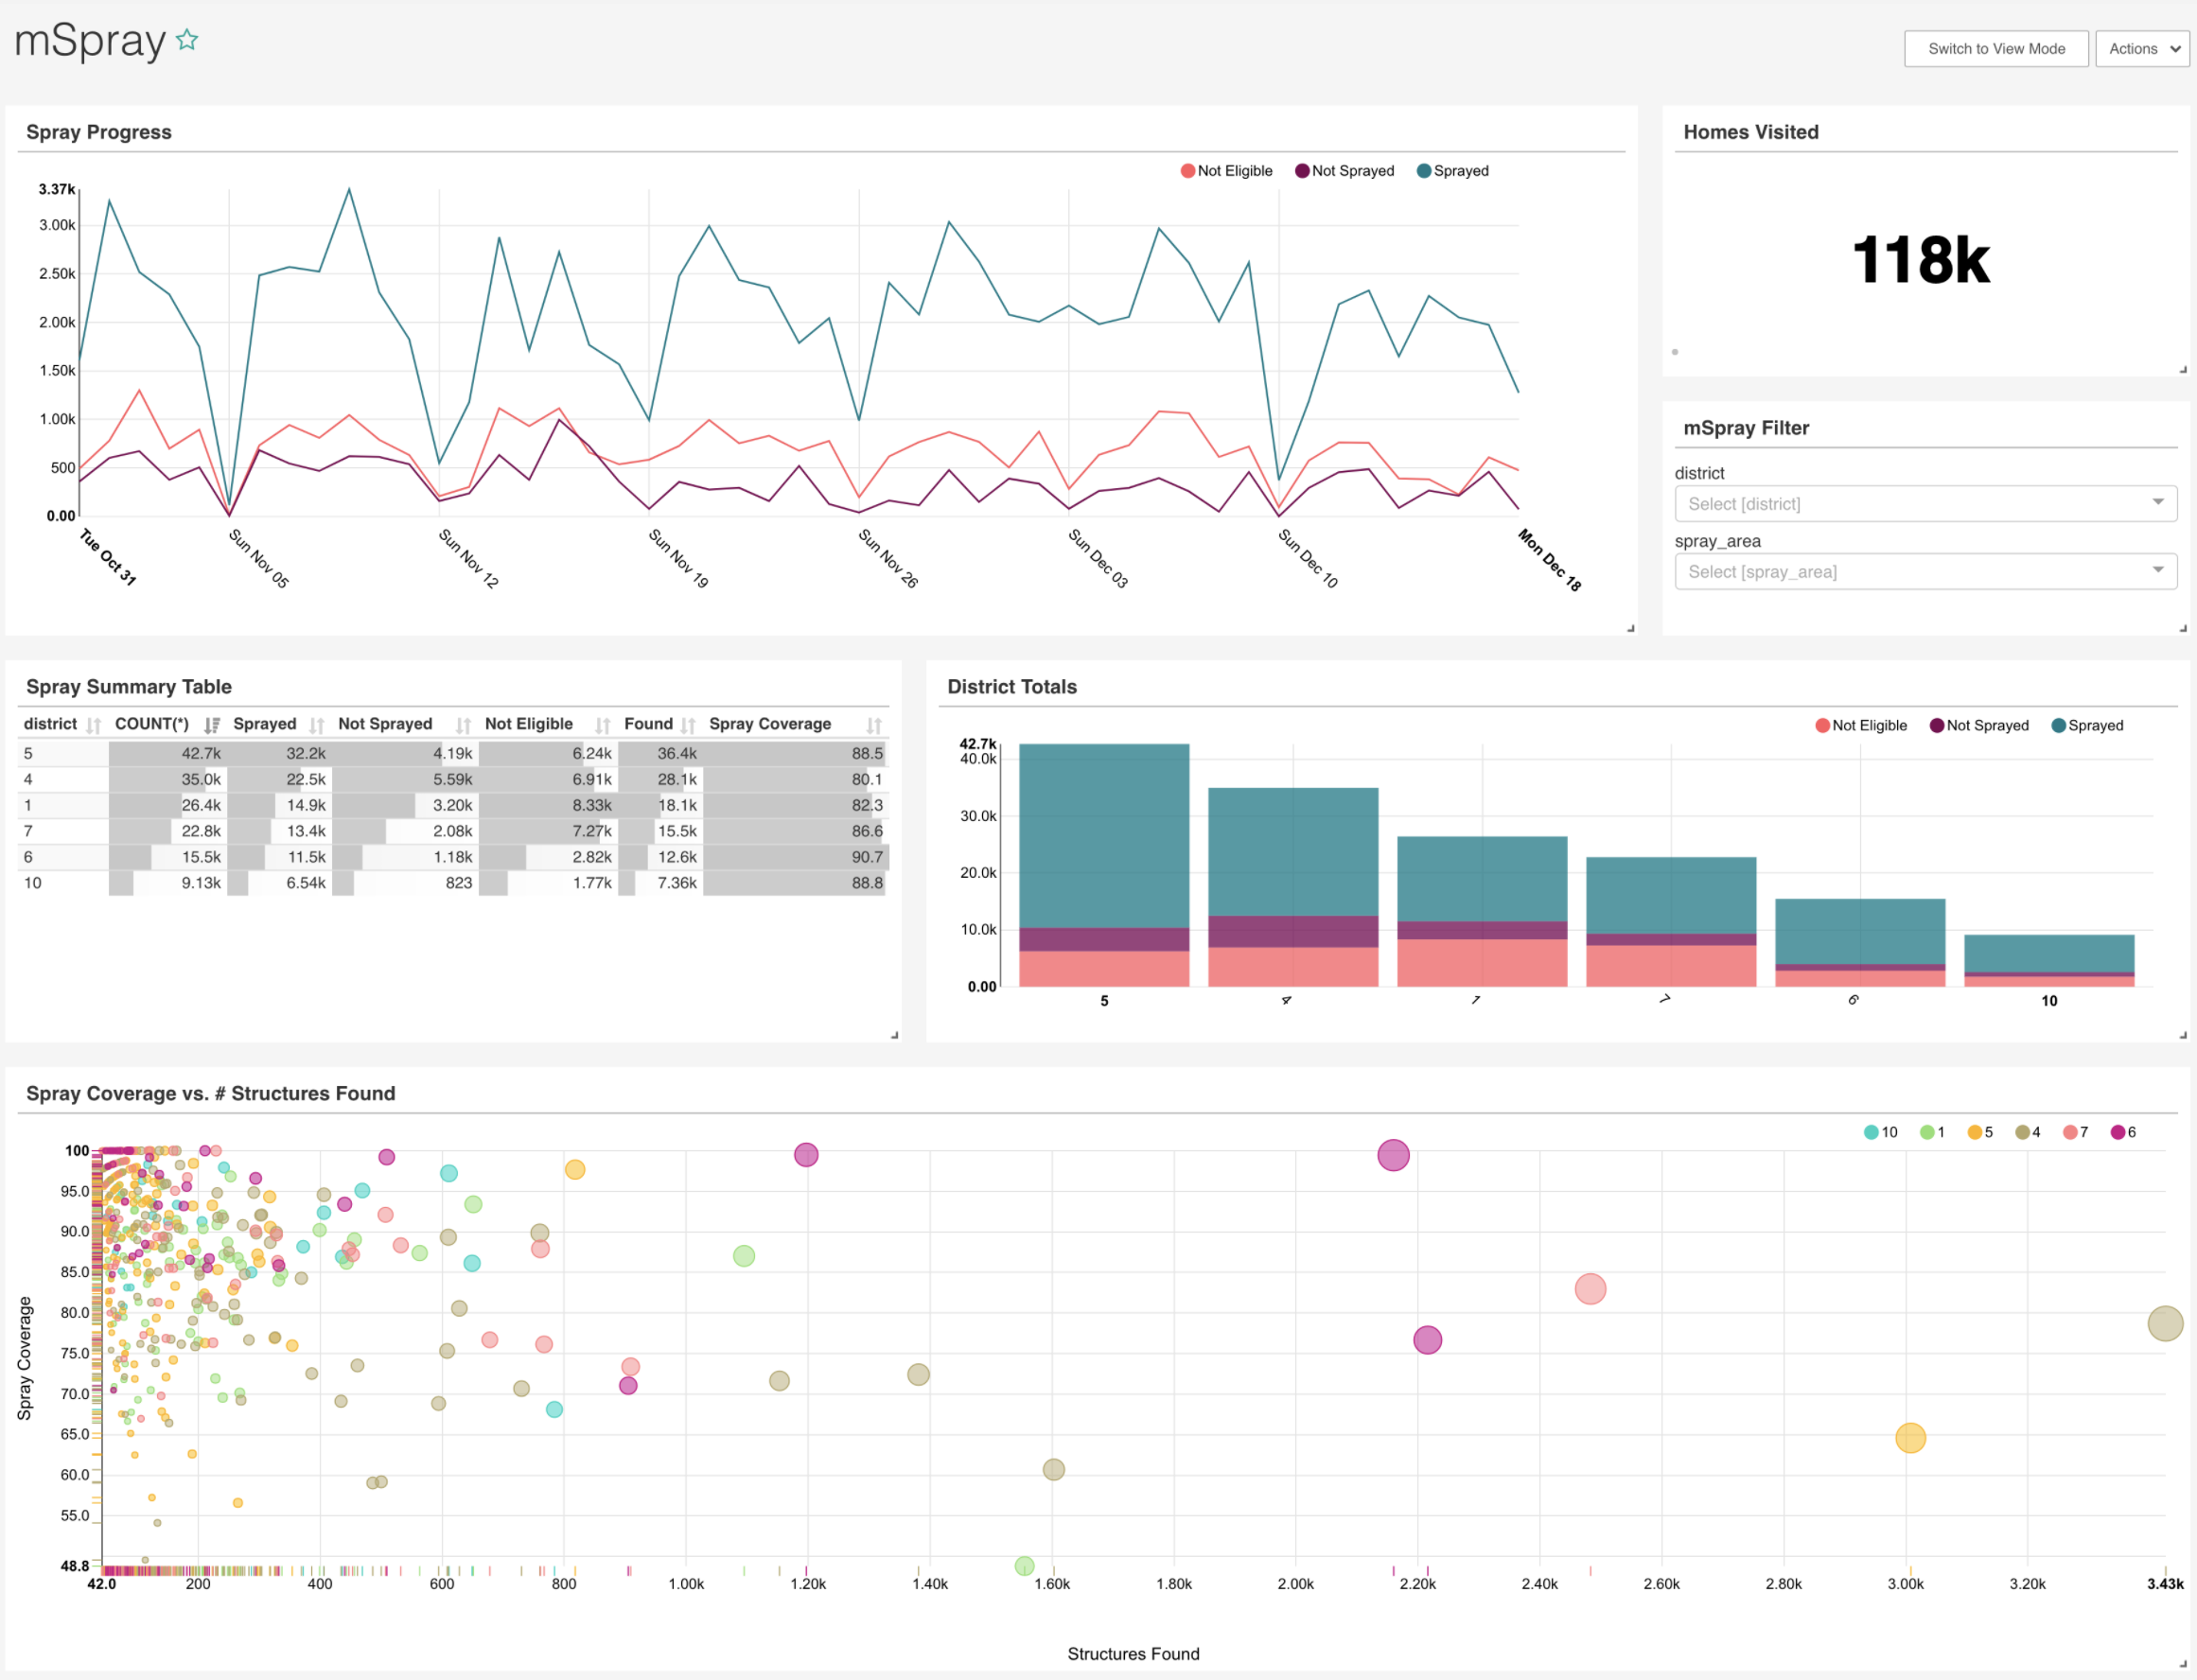Sort Spray Coverage column using sort icon
The image size is (2197, 1680).
(x=874, y=725)
